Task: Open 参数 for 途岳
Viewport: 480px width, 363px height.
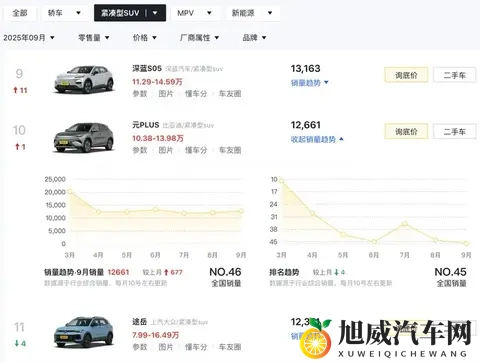Action: coord(140,347)
